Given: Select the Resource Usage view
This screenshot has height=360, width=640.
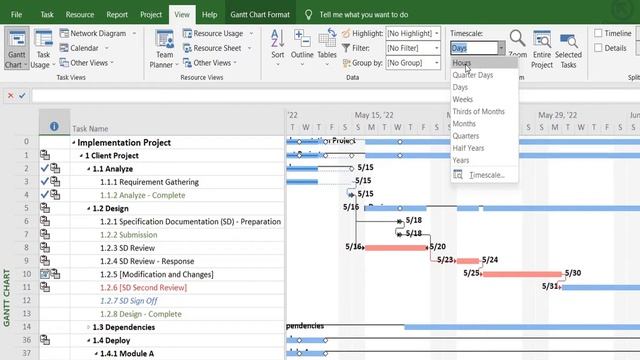Looking at the screenshot, I should click(218, 33).
